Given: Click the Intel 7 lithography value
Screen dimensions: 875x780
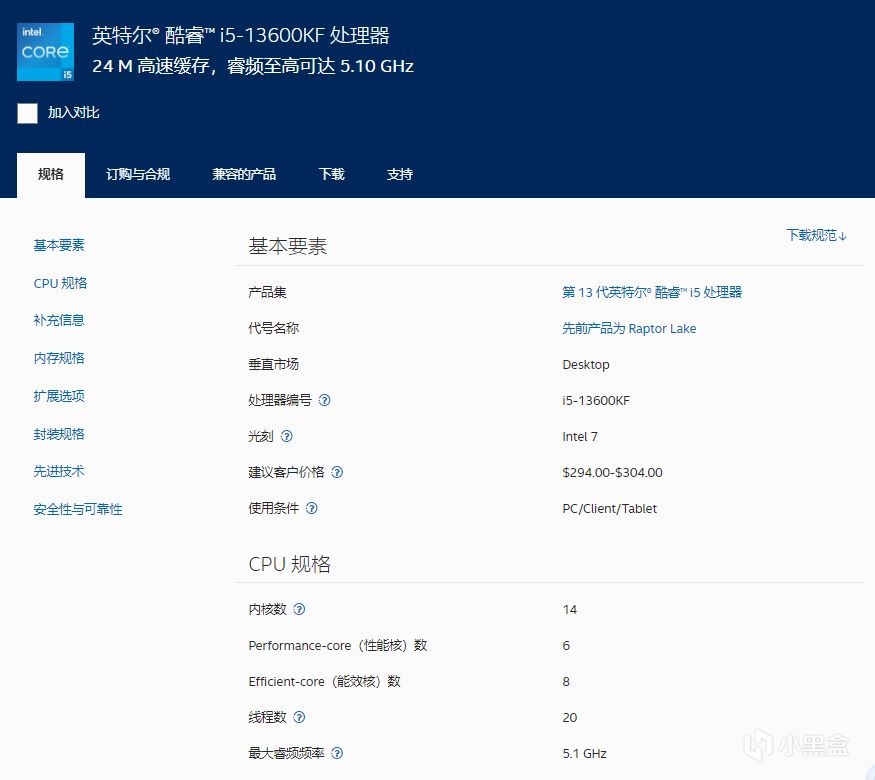Looking at the screenshot, I should [580, 437].
